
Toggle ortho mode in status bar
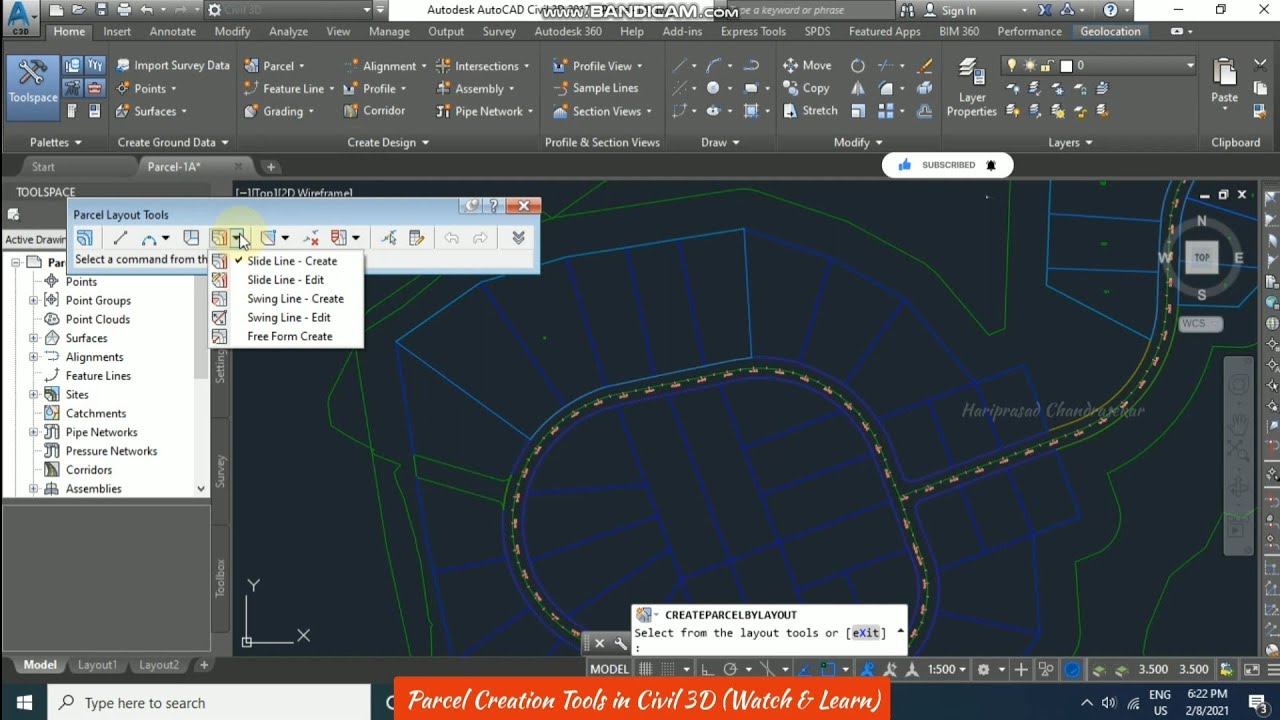tap(706, 669)
